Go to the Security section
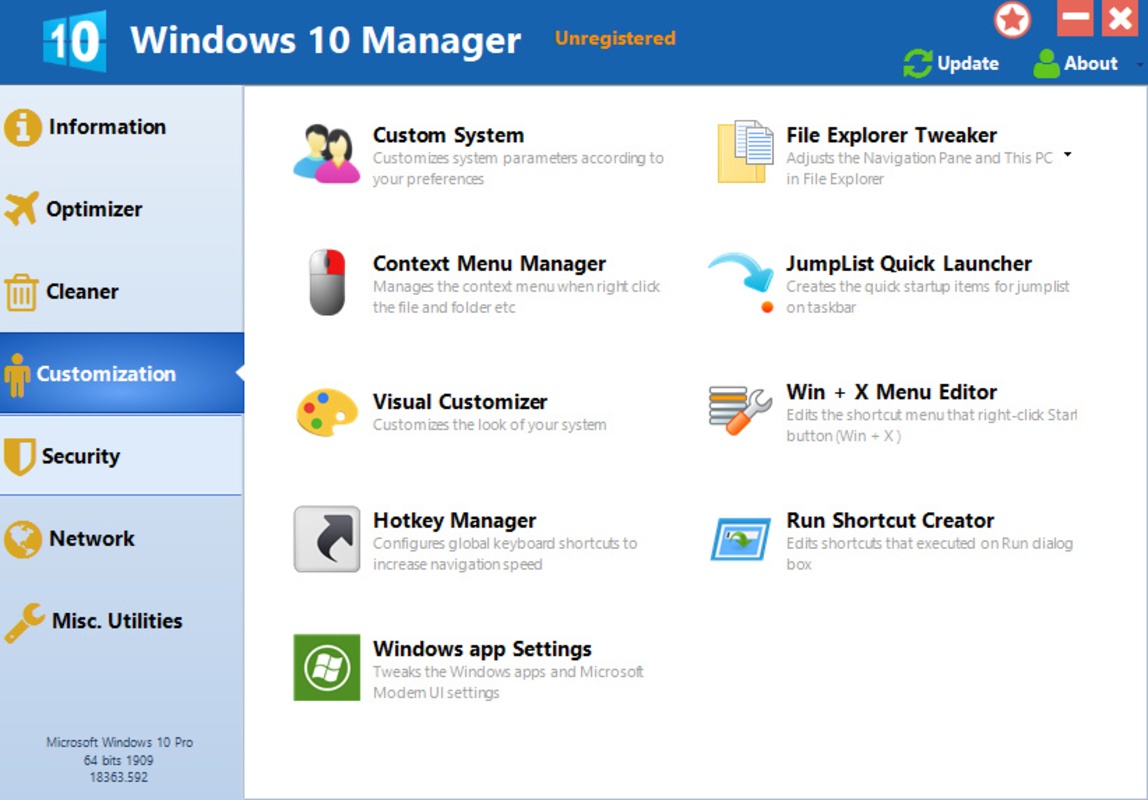This screenshot has width=1148, height=800. (80, 456)
